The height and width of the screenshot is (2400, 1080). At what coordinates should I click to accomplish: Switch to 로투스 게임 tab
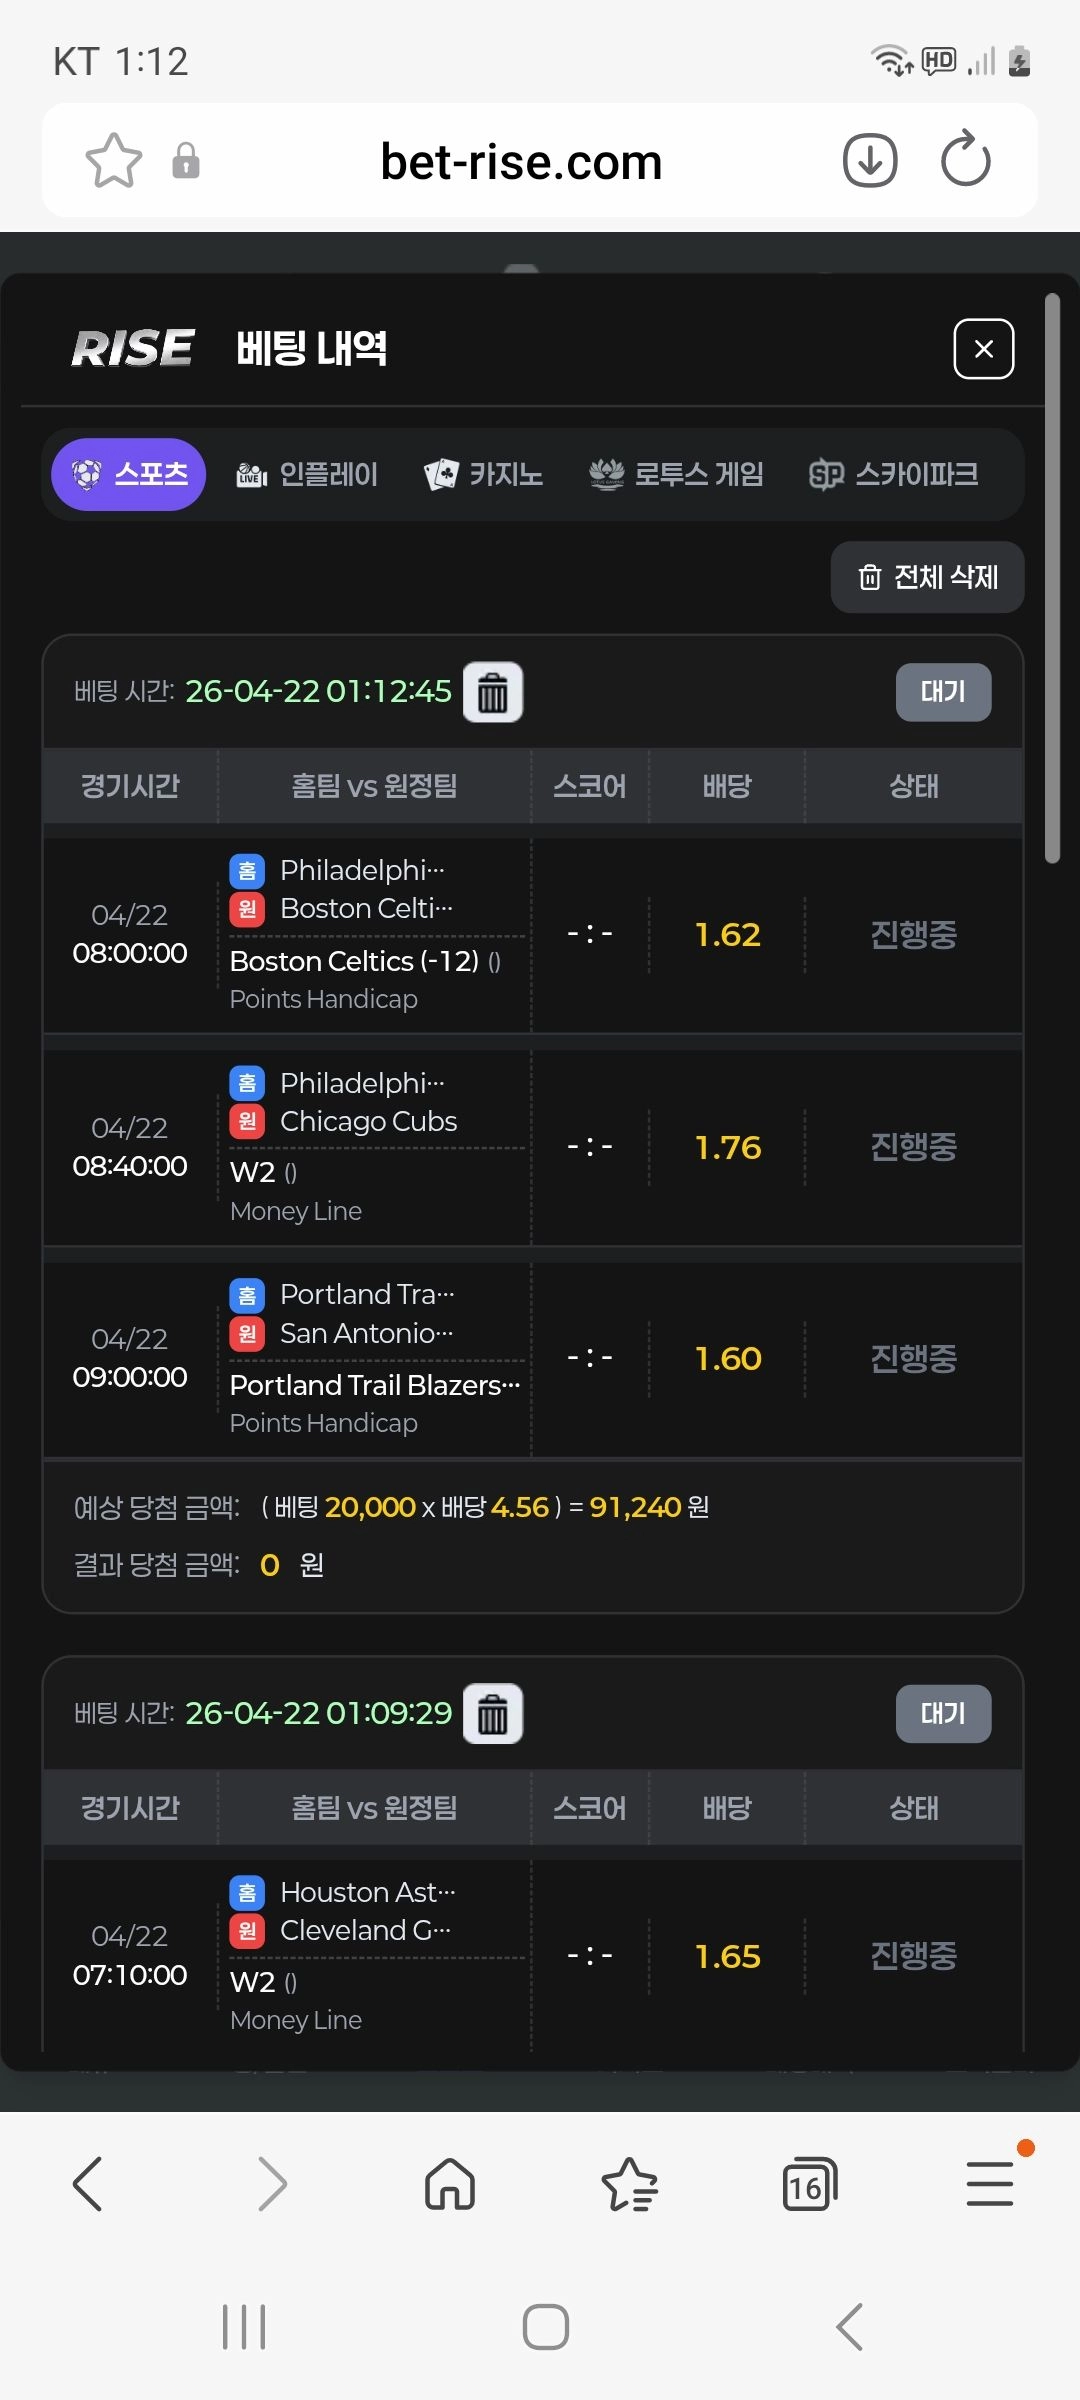(x=676, y=474)
